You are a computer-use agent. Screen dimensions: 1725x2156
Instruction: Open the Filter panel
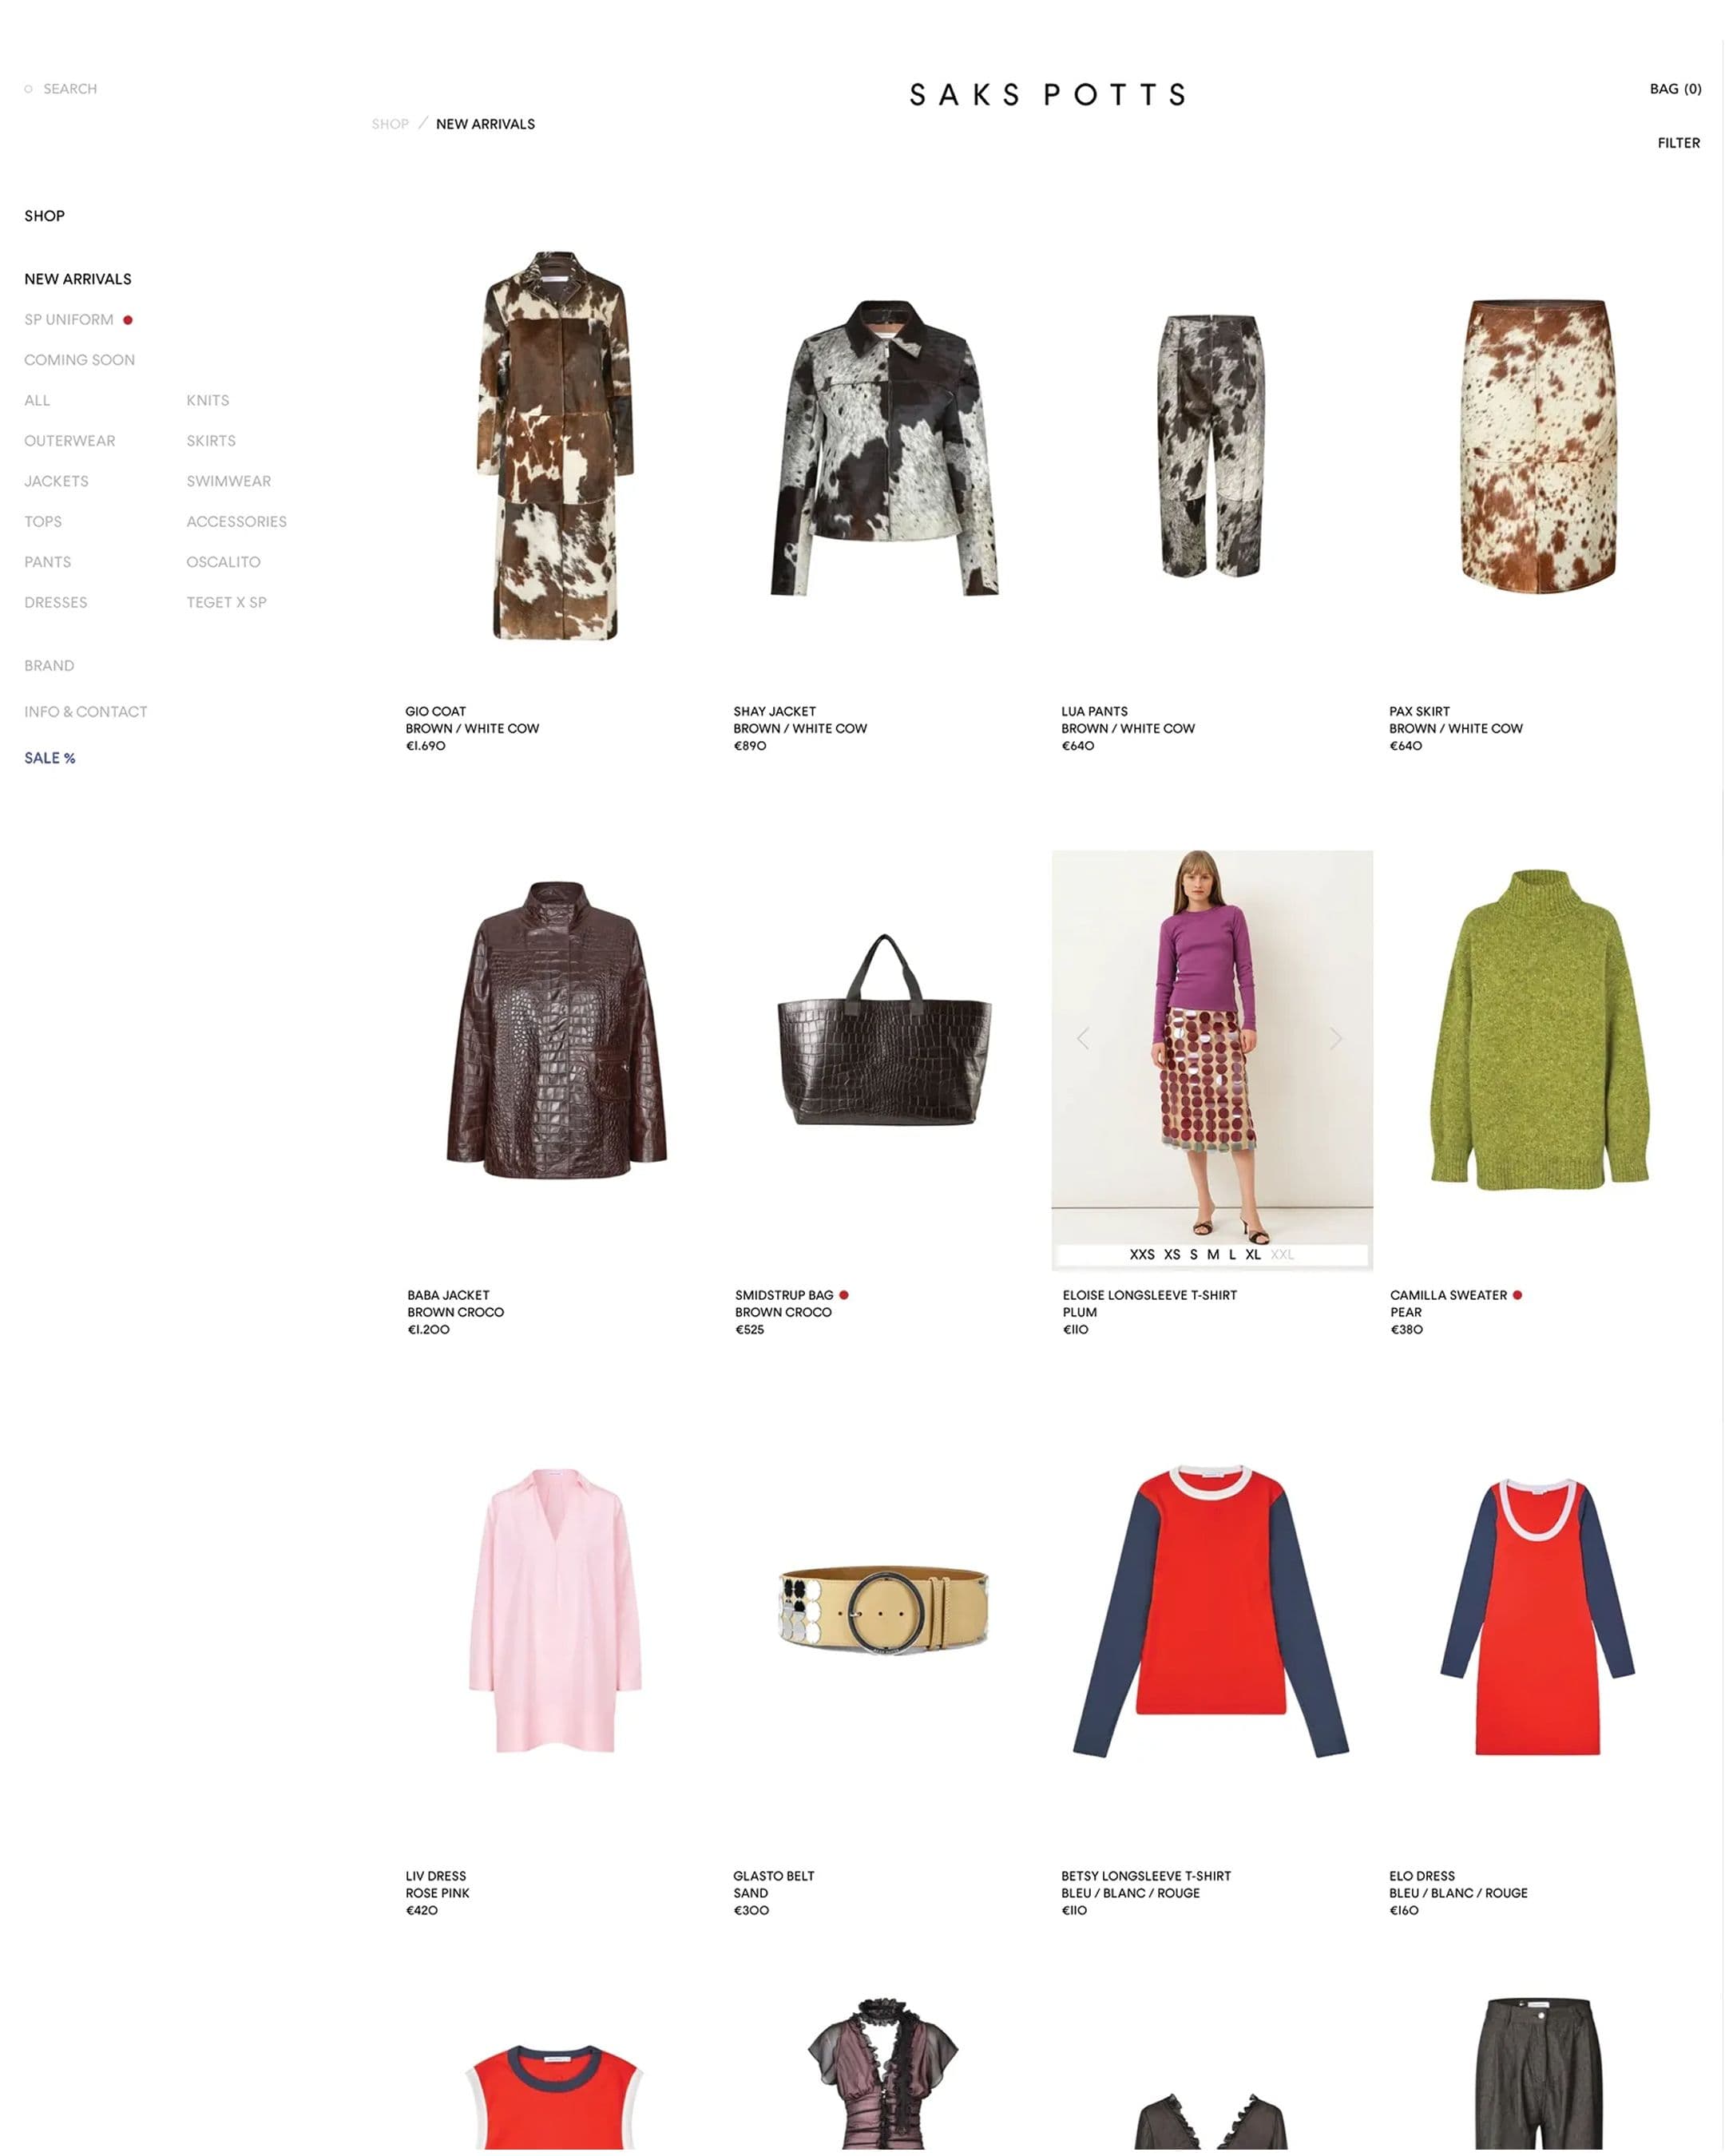1678,143
